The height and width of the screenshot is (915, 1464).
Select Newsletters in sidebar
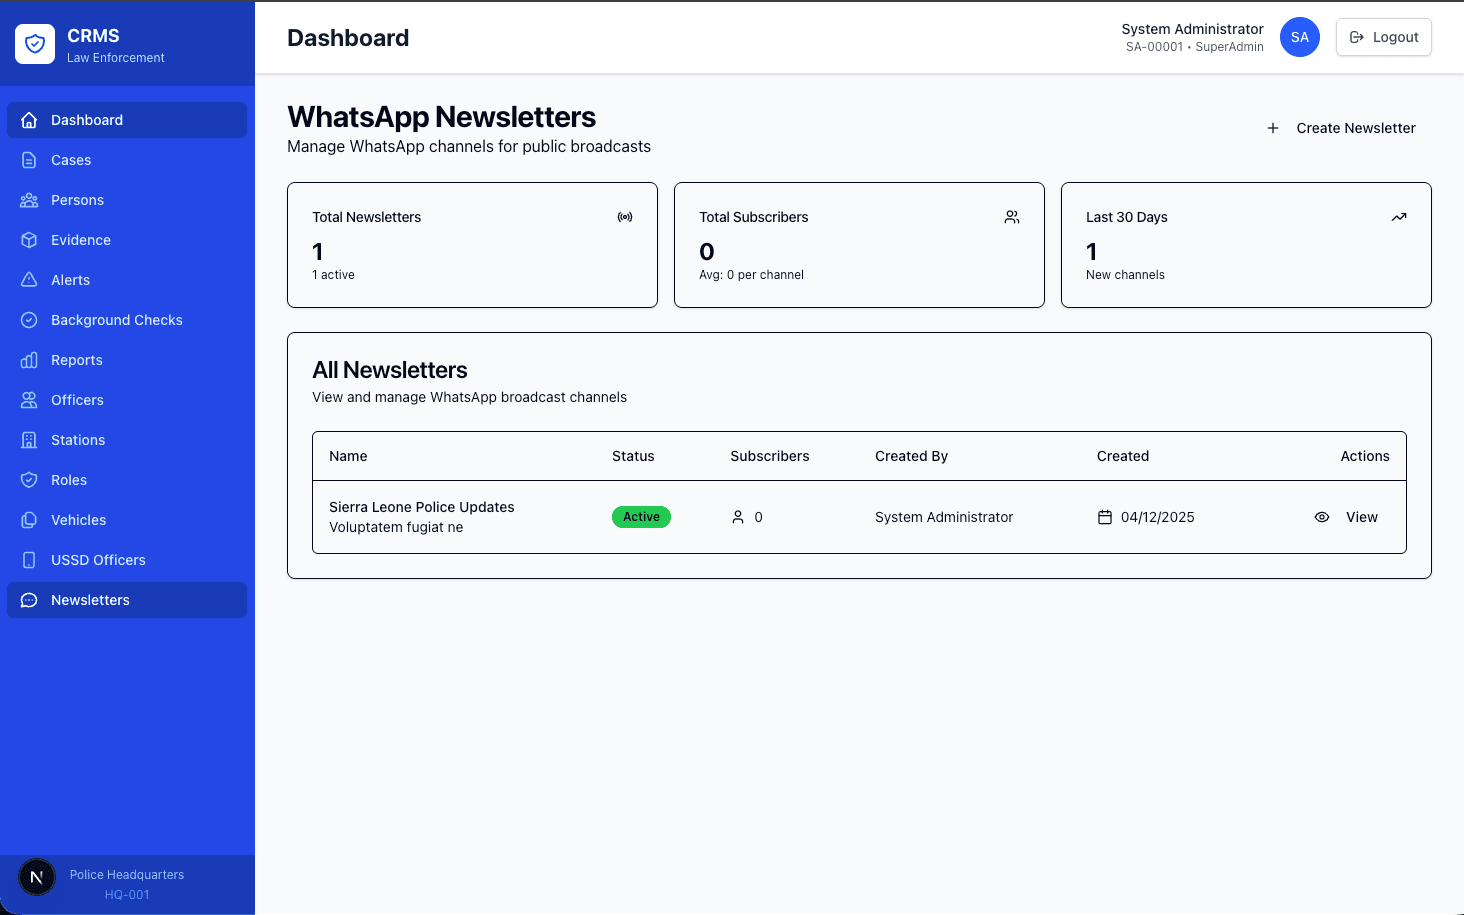tap(127, 600)
